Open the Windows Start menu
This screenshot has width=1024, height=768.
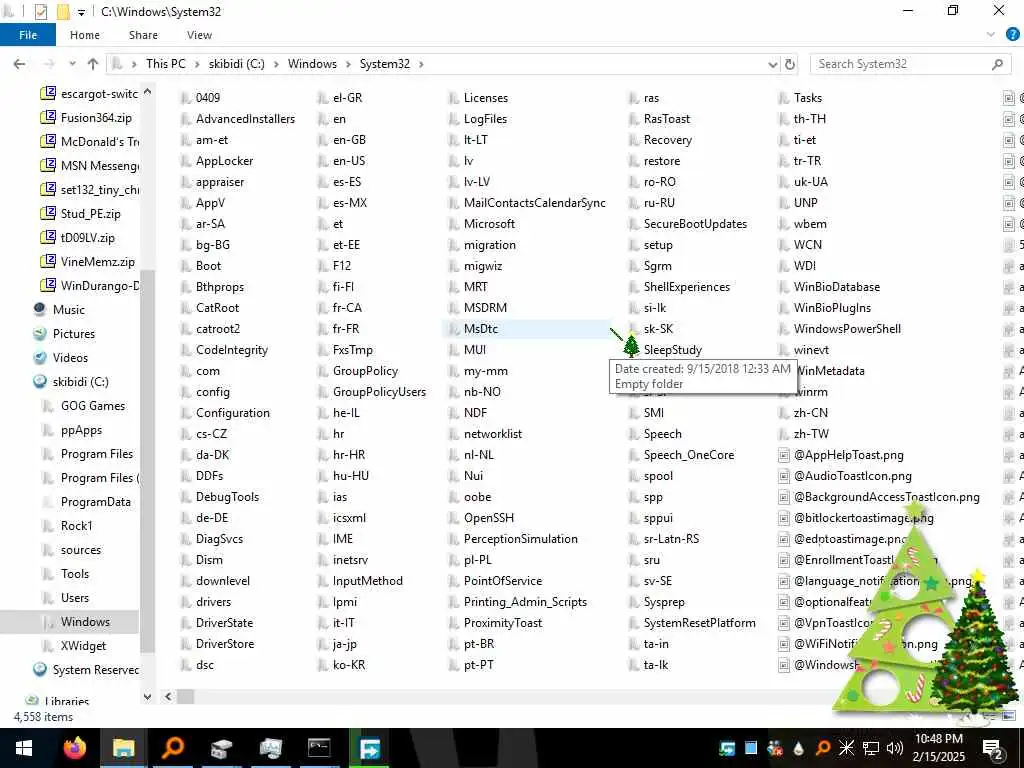pyautogui.click(x=24, y=748)
